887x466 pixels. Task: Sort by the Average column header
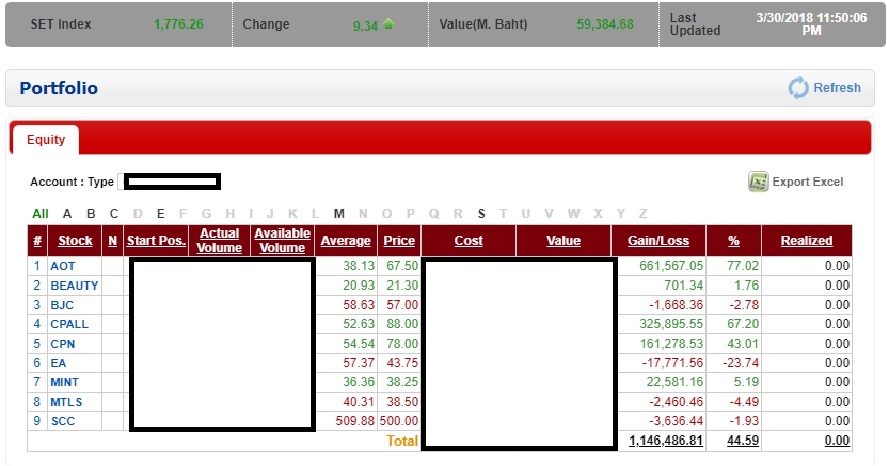pos(346,240)
